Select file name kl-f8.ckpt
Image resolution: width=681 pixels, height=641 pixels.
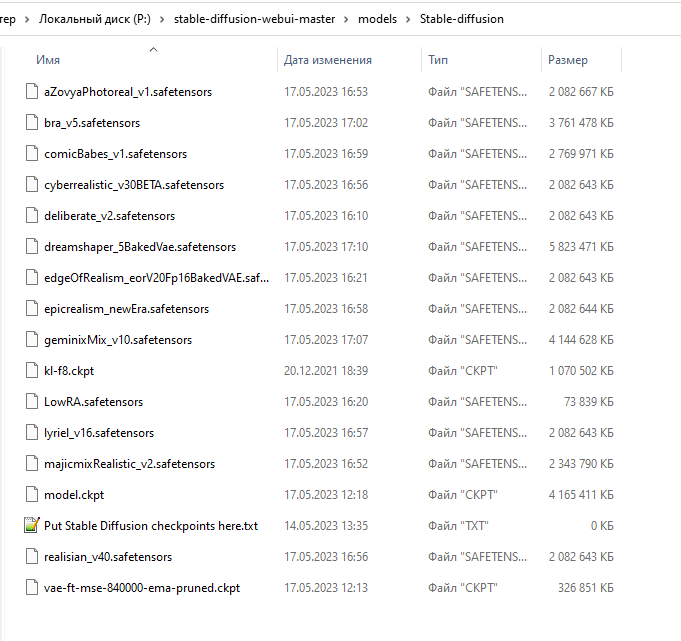pos(69,371)
